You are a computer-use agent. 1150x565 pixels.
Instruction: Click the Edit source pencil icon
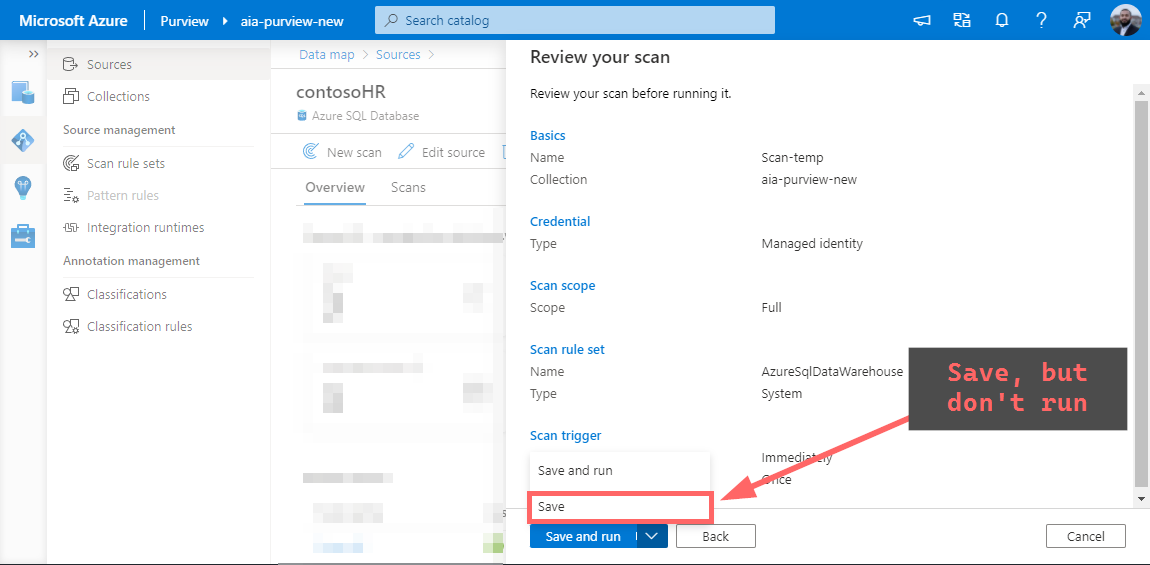point(406,152)
